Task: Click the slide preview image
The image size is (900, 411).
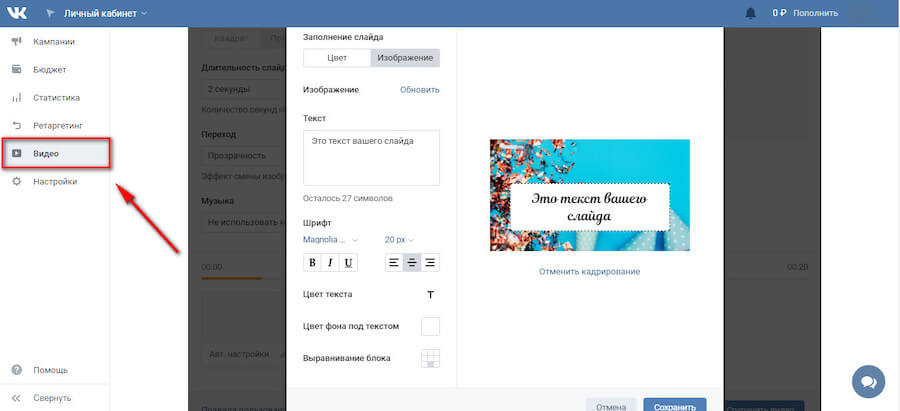Action: [589, 195]
